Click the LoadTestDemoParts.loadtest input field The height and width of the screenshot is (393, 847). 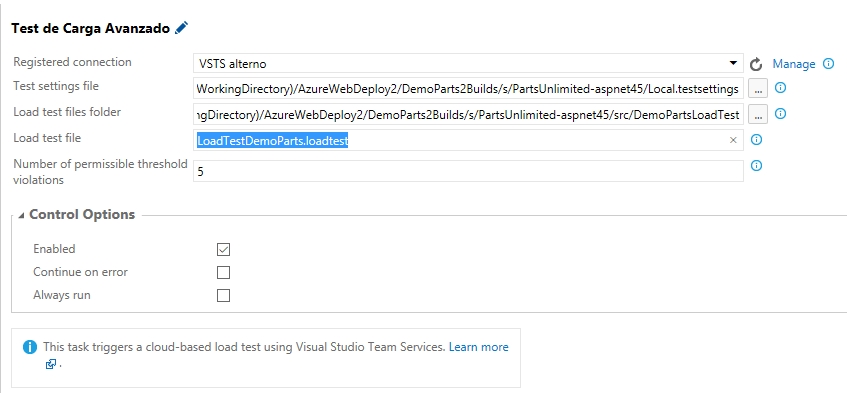coord(468,140)
